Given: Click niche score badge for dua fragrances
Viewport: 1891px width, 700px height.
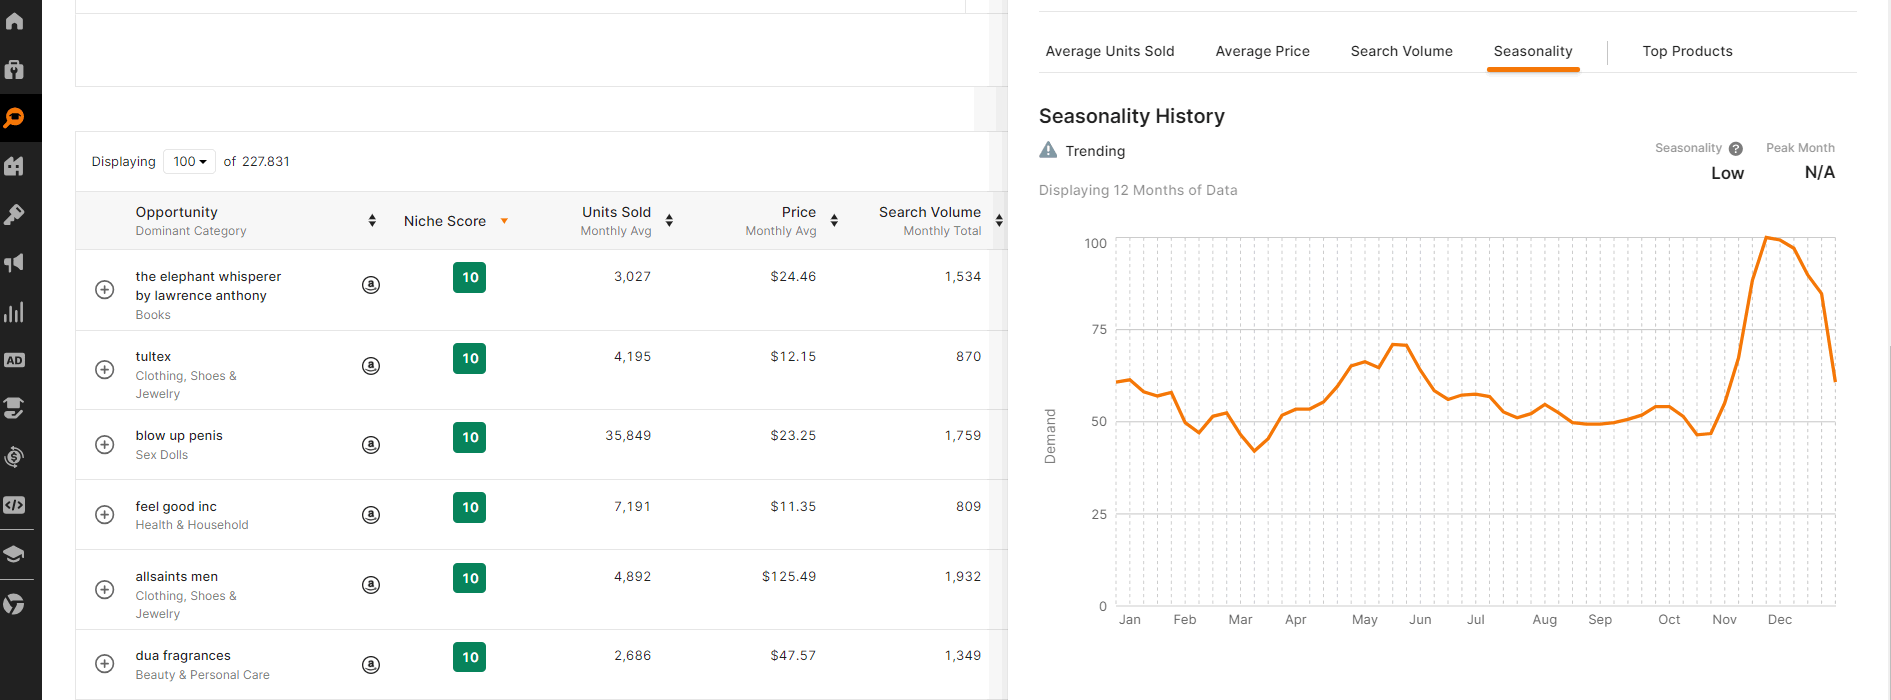Looking at the screenshot, I should [x=469, y=657].
